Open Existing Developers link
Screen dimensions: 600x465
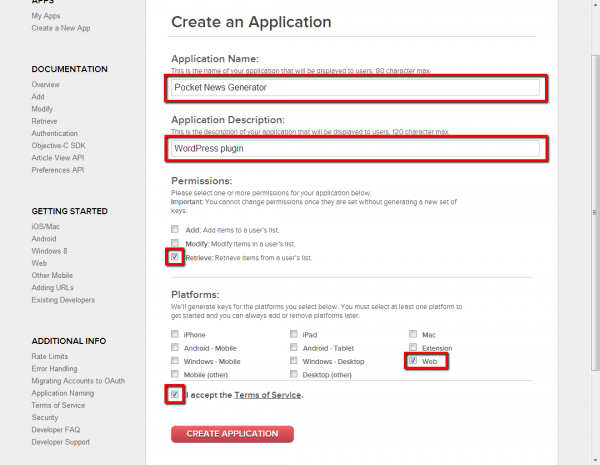coord(63,300)
